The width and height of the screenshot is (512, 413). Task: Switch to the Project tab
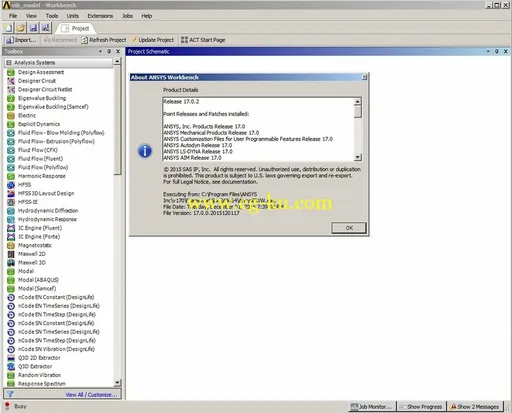76,28
